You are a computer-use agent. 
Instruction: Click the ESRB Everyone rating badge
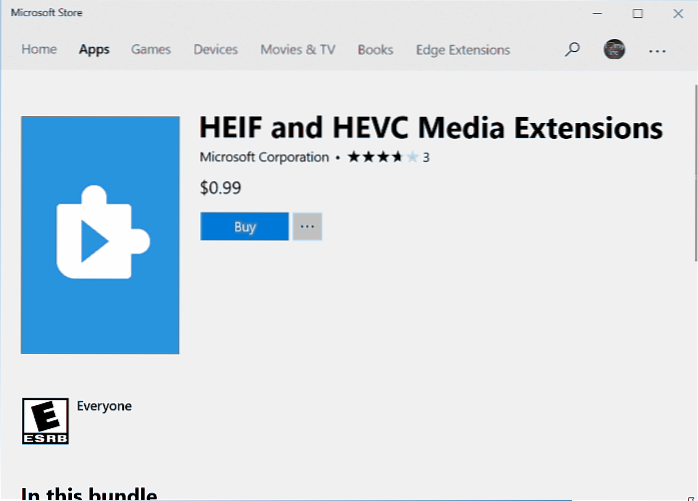(x=44, y=420)
